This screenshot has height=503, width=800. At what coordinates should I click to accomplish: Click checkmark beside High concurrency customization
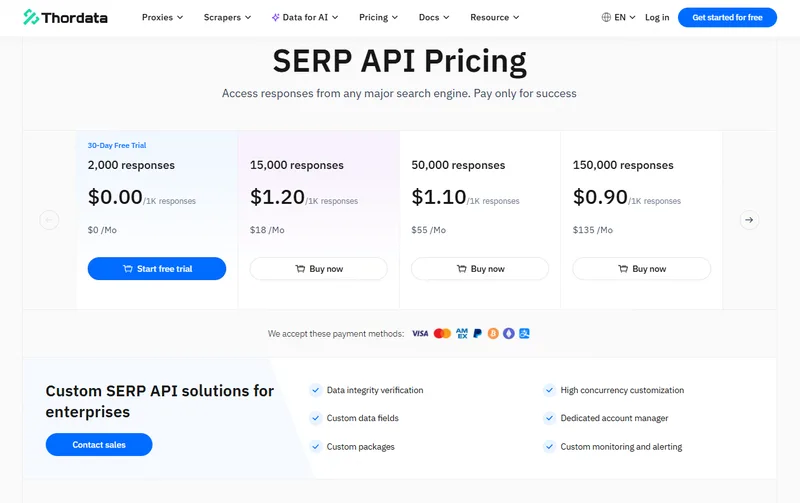pos(549,390)
